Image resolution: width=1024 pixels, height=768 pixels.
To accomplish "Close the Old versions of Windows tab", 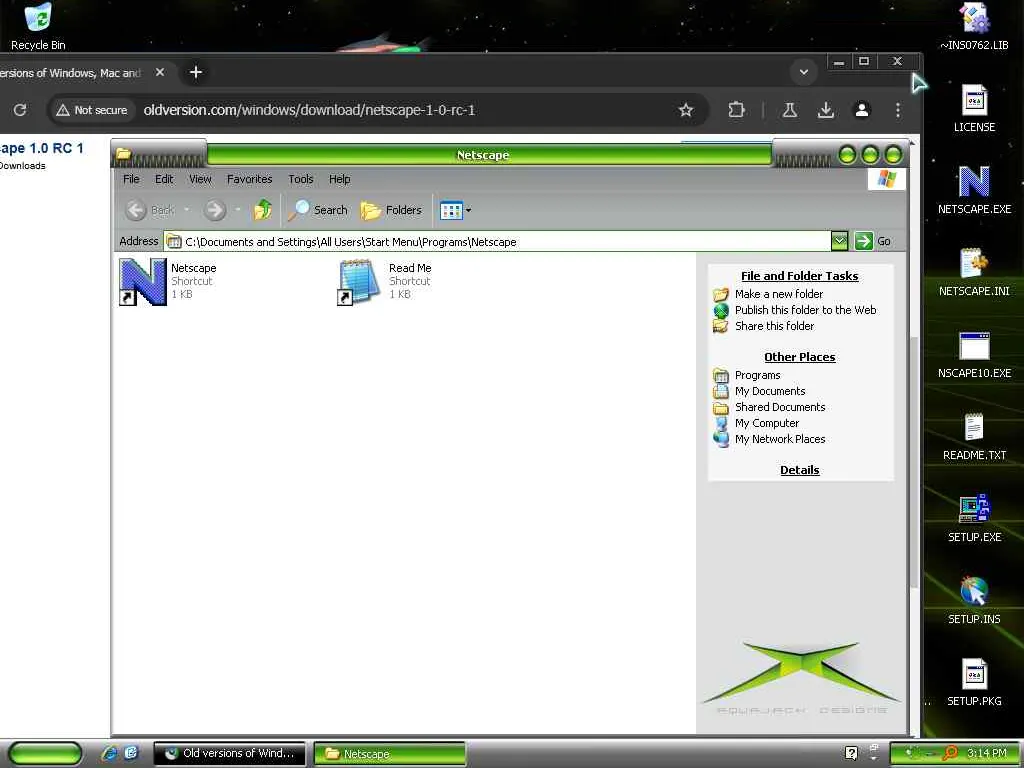I will click(x=159, y=72).
